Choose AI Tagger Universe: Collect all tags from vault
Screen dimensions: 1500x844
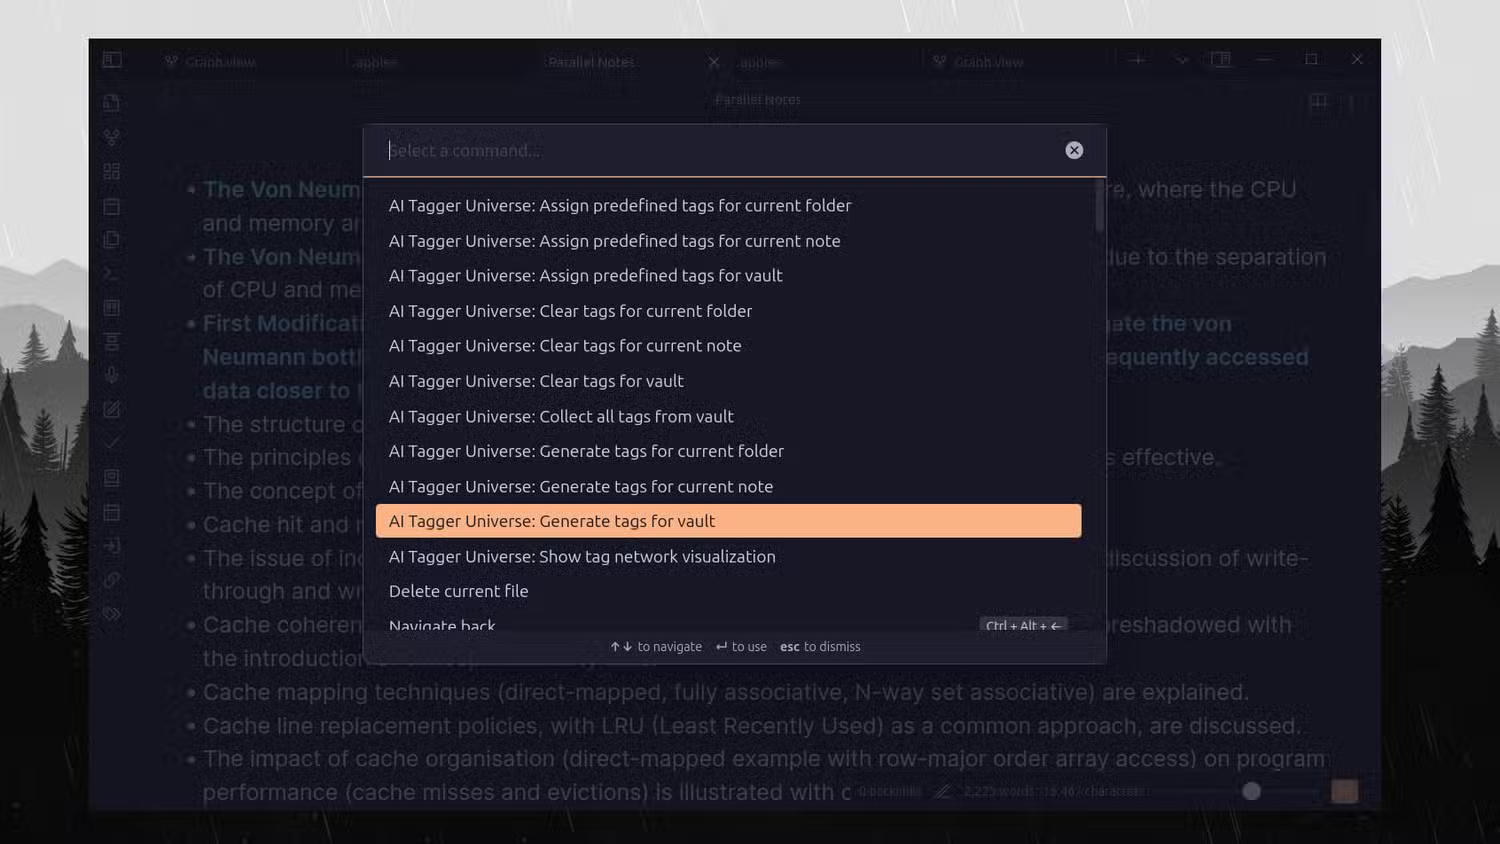(561, 416)
